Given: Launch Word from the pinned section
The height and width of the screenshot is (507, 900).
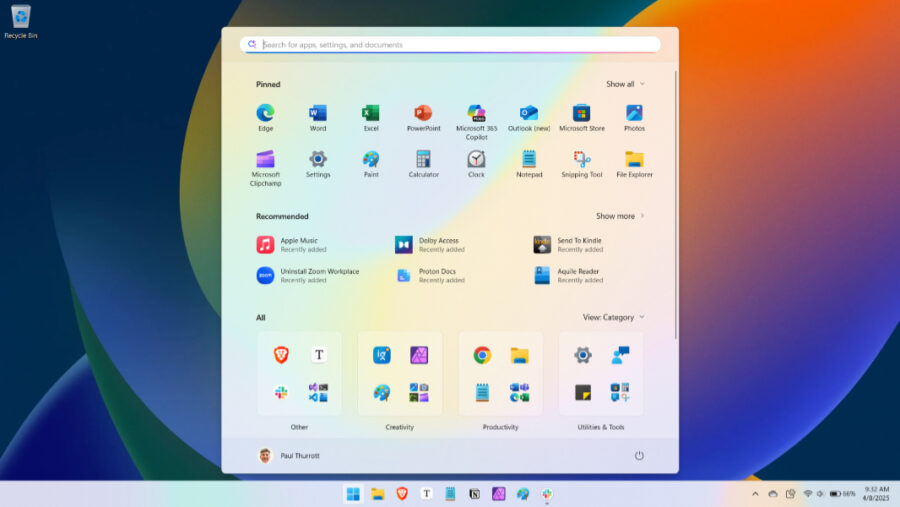Looking at the screenshot, I should tap(317, 118).
